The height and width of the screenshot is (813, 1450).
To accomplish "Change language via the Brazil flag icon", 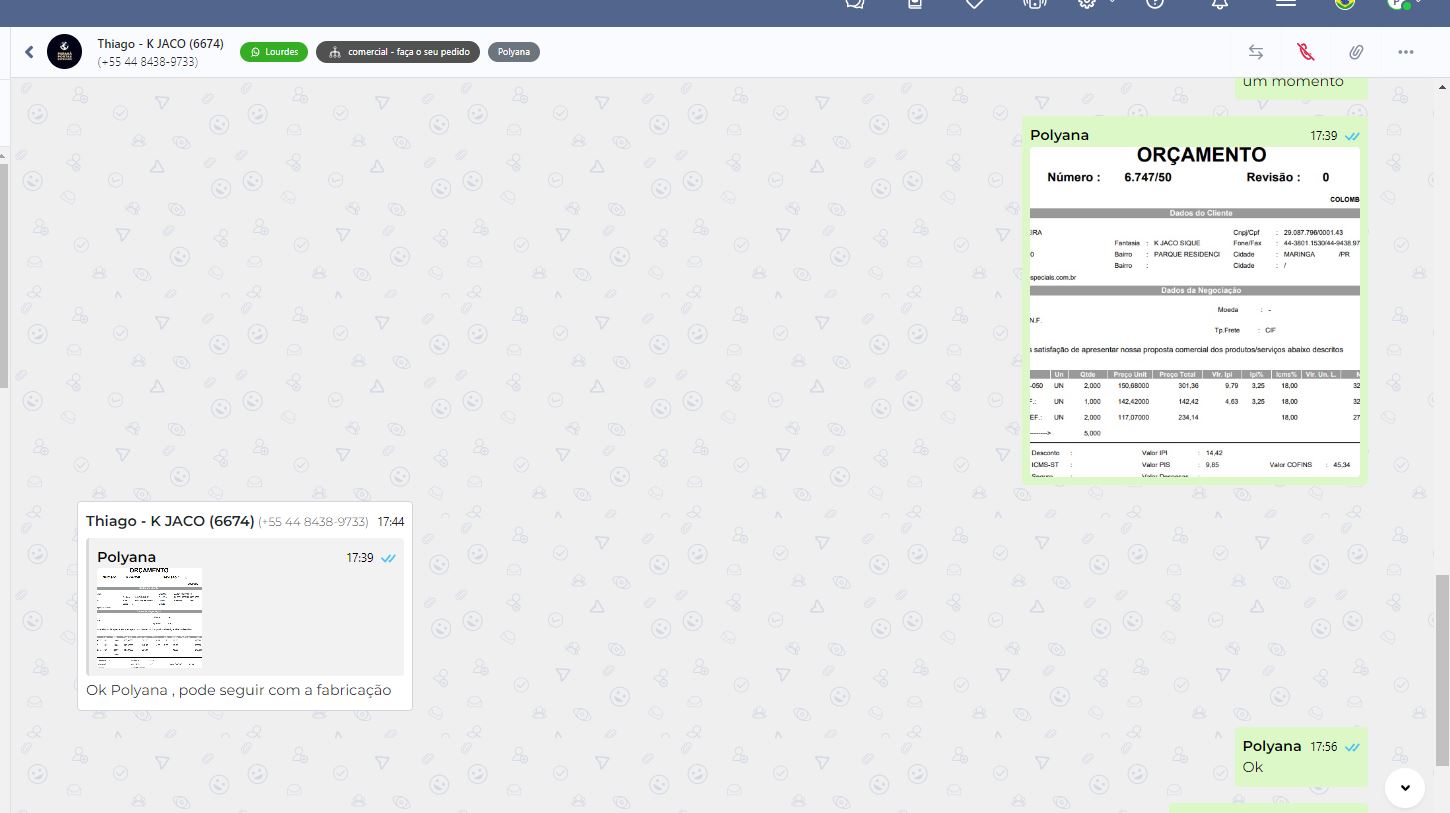I will pos(1345,4).
